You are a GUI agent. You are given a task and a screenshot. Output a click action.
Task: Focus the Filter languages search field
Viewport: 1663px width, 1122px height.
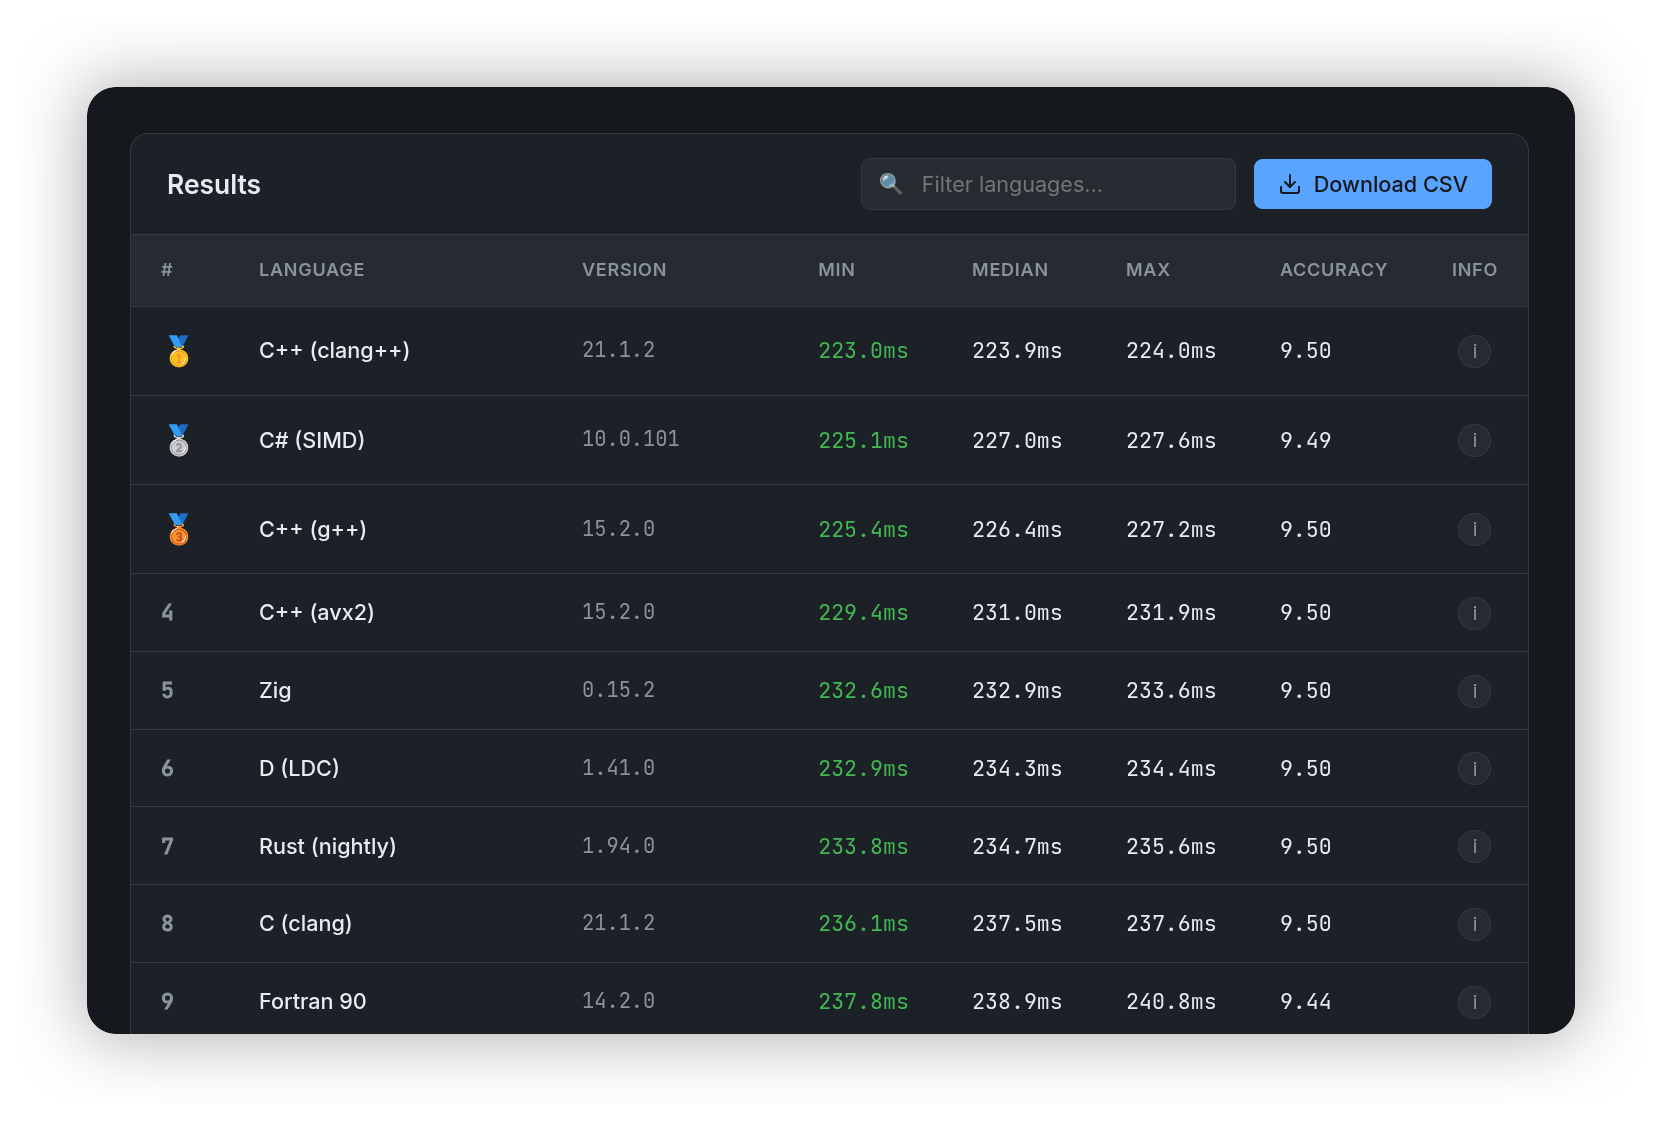point(1060,184)
